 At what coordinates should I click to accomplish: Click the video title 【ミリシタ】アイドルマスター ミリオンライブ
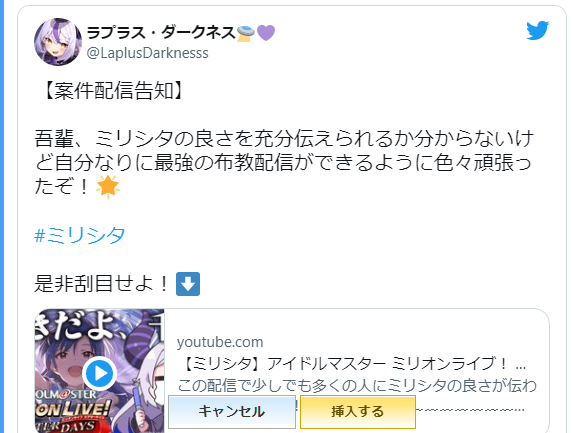point(354,364)
